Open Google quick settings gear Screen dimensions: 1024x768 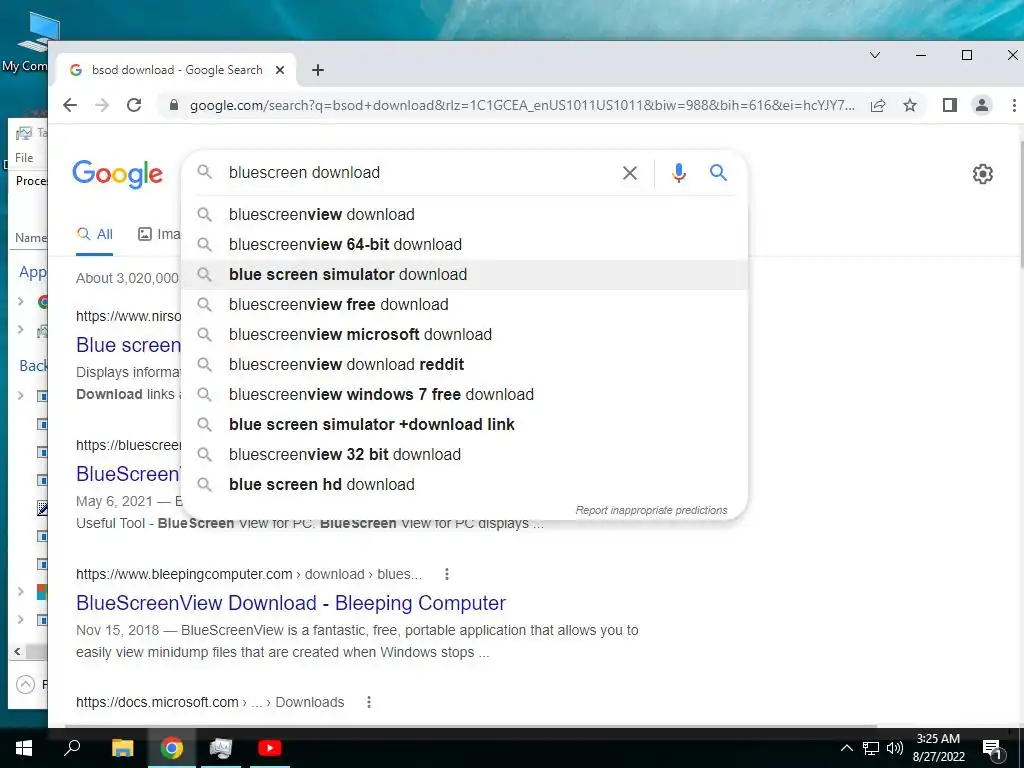tap(983, 174)
